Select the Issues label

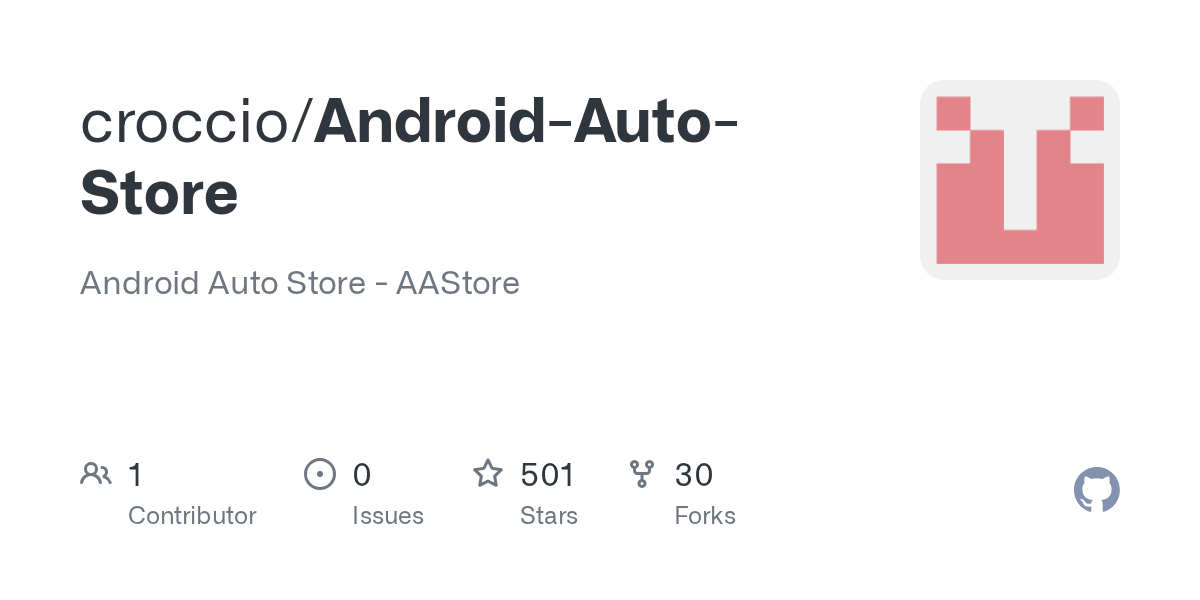point(388,516)
